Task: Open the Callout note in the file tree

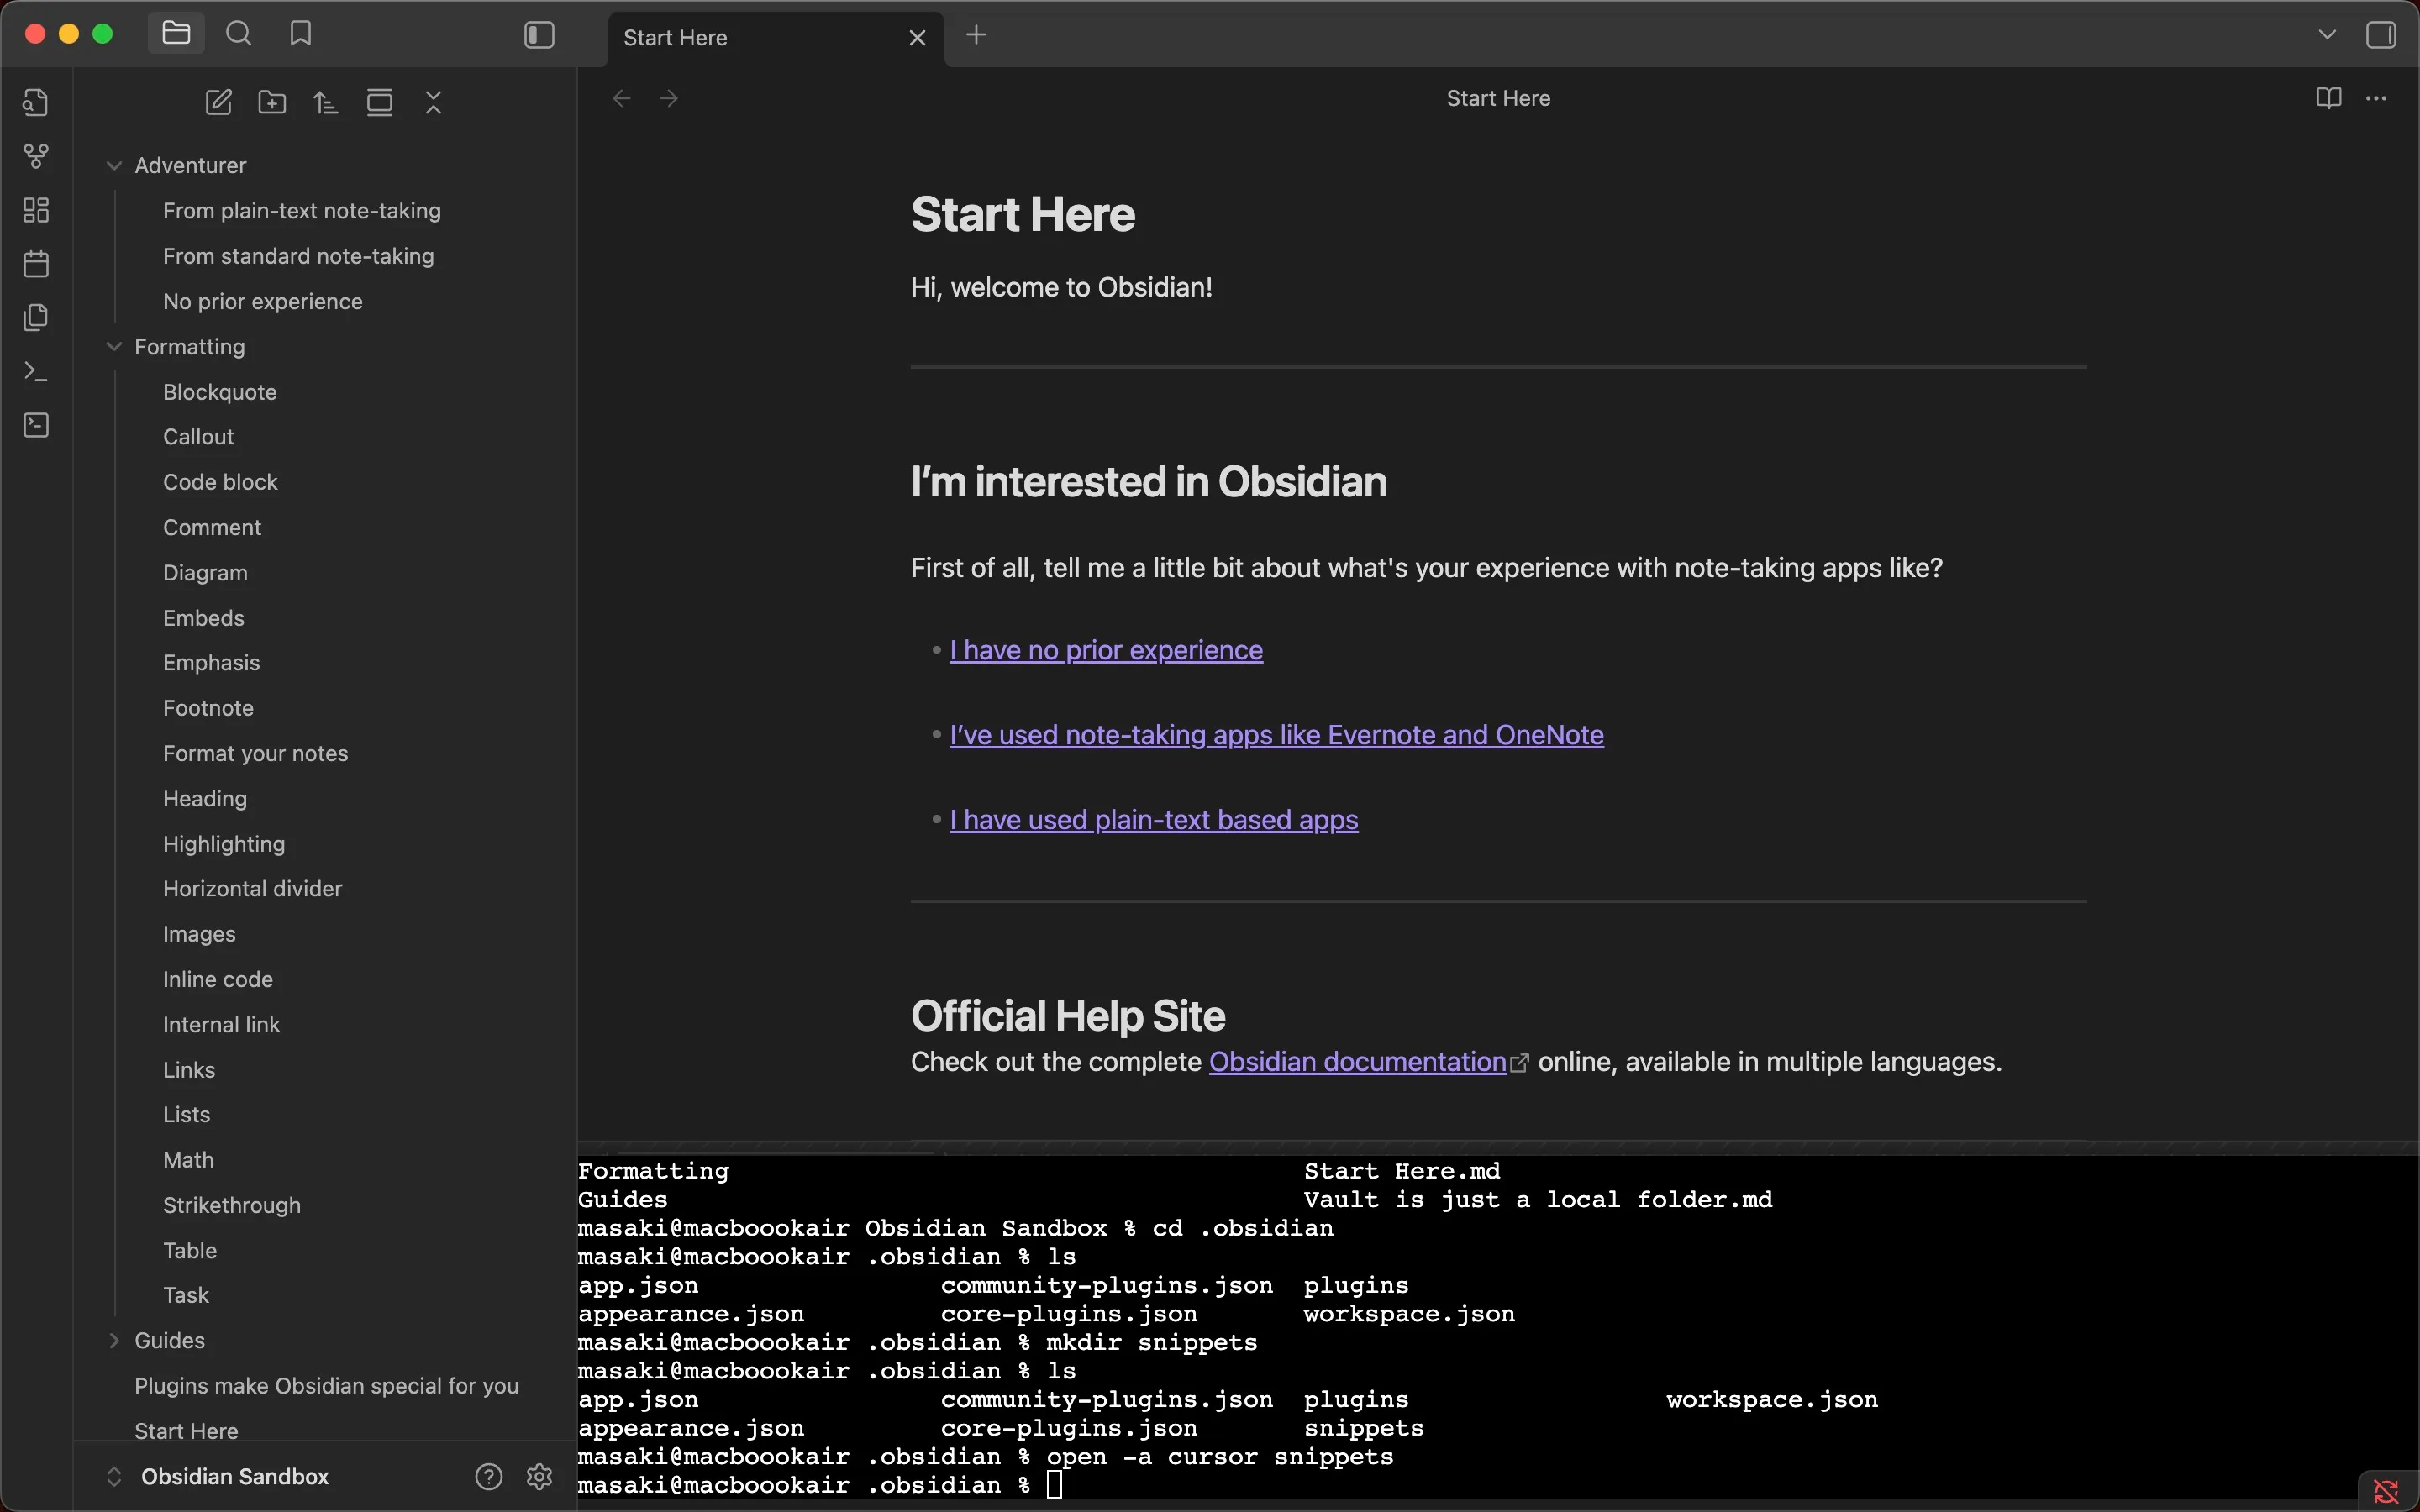Action: 198,437
